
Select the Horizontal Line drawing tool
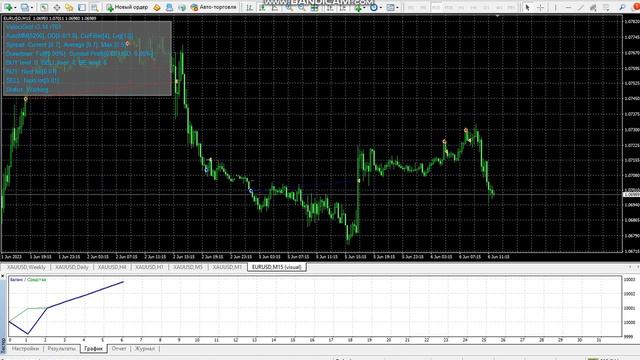pyautogui.click(x=568, y=7)
